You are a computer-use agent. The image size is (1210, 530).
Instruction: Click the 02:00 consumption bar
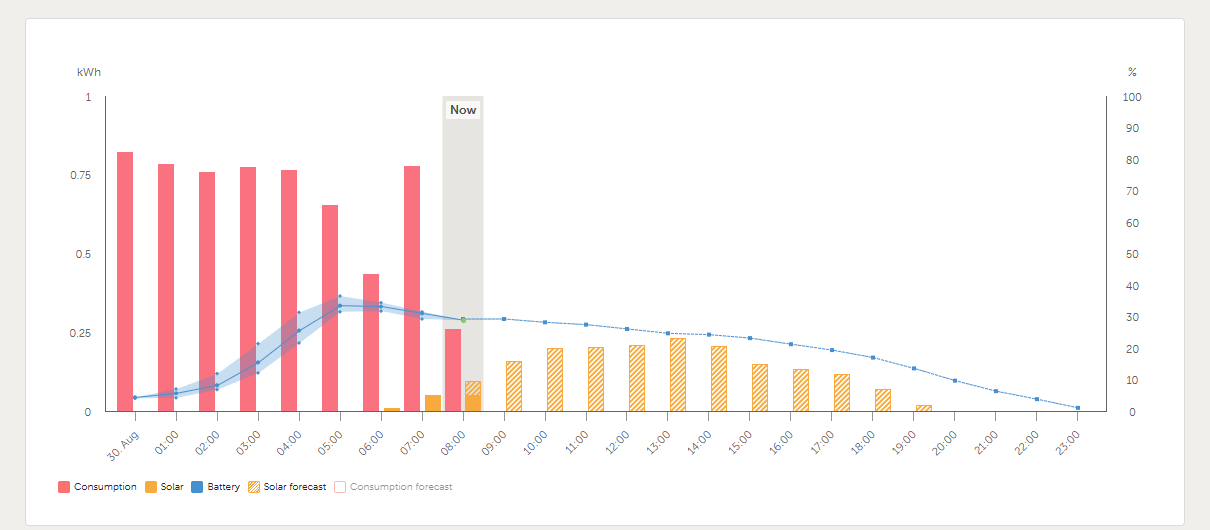click(x=207, y=291)
